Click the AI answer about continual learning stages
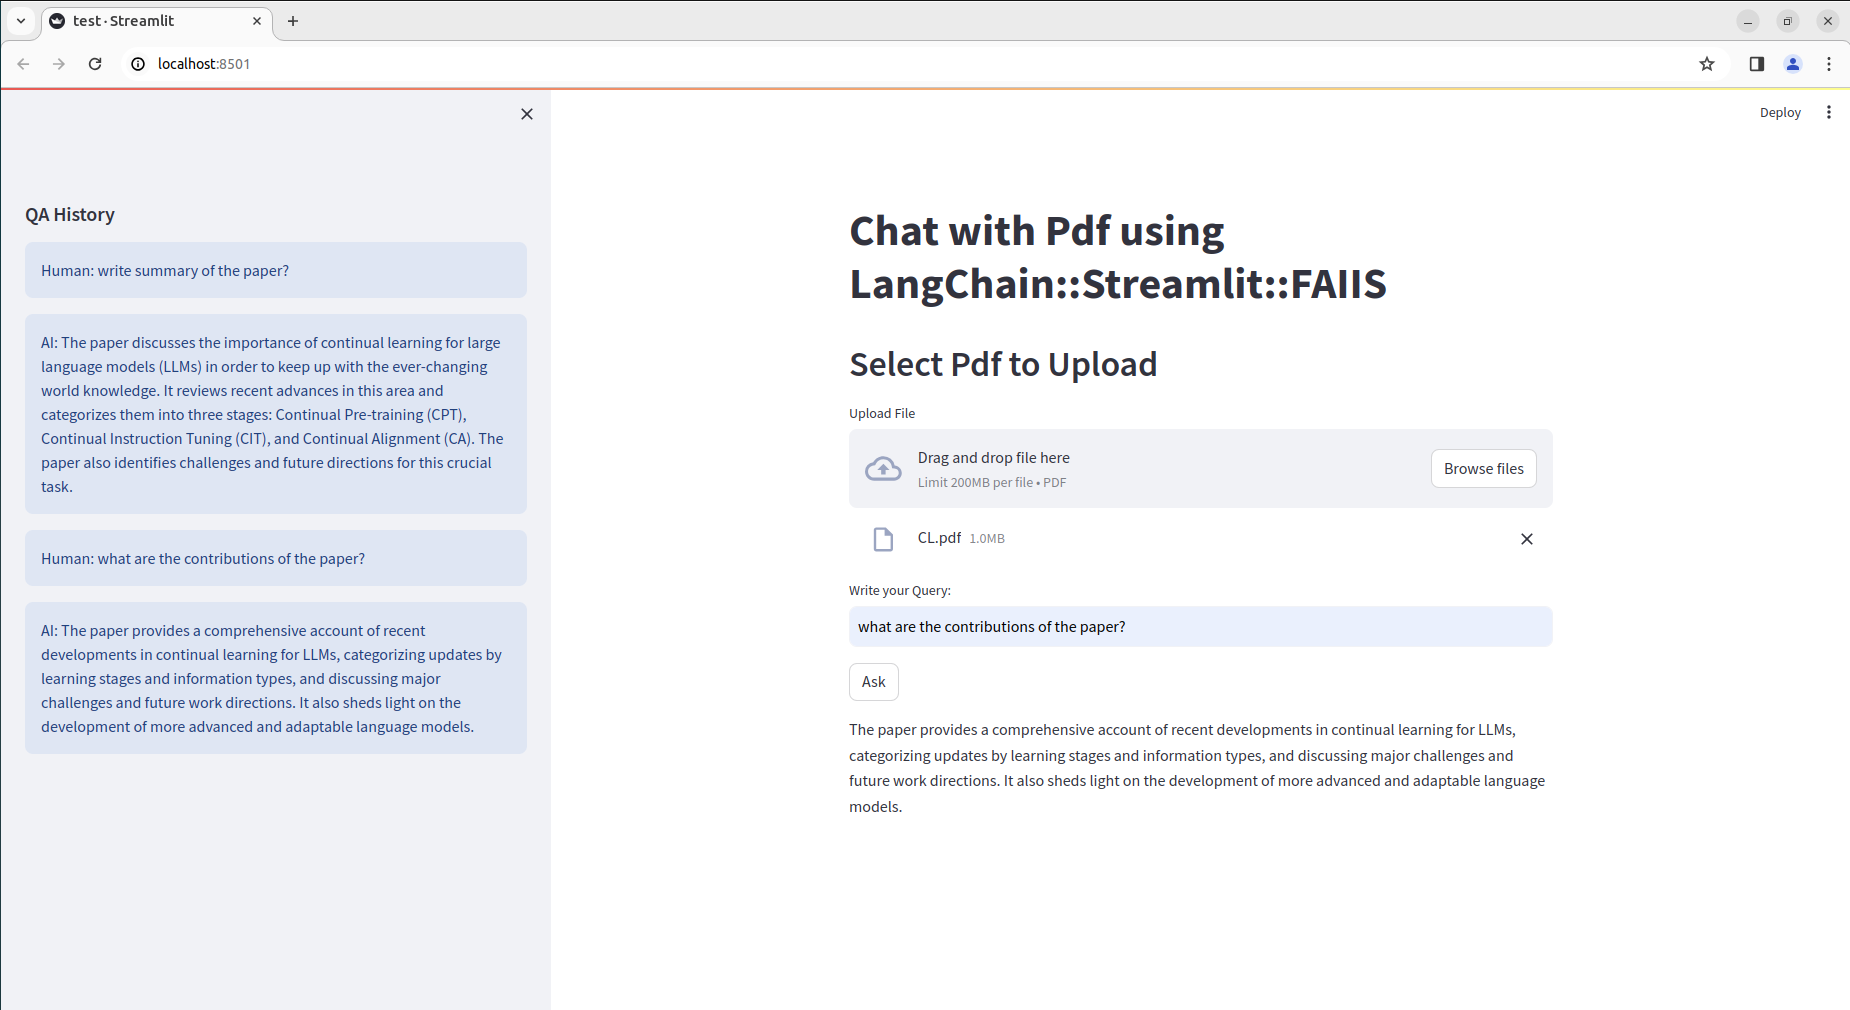Screen dimensions: 1850x1010 pyautogui.click(x=276, y=414)
